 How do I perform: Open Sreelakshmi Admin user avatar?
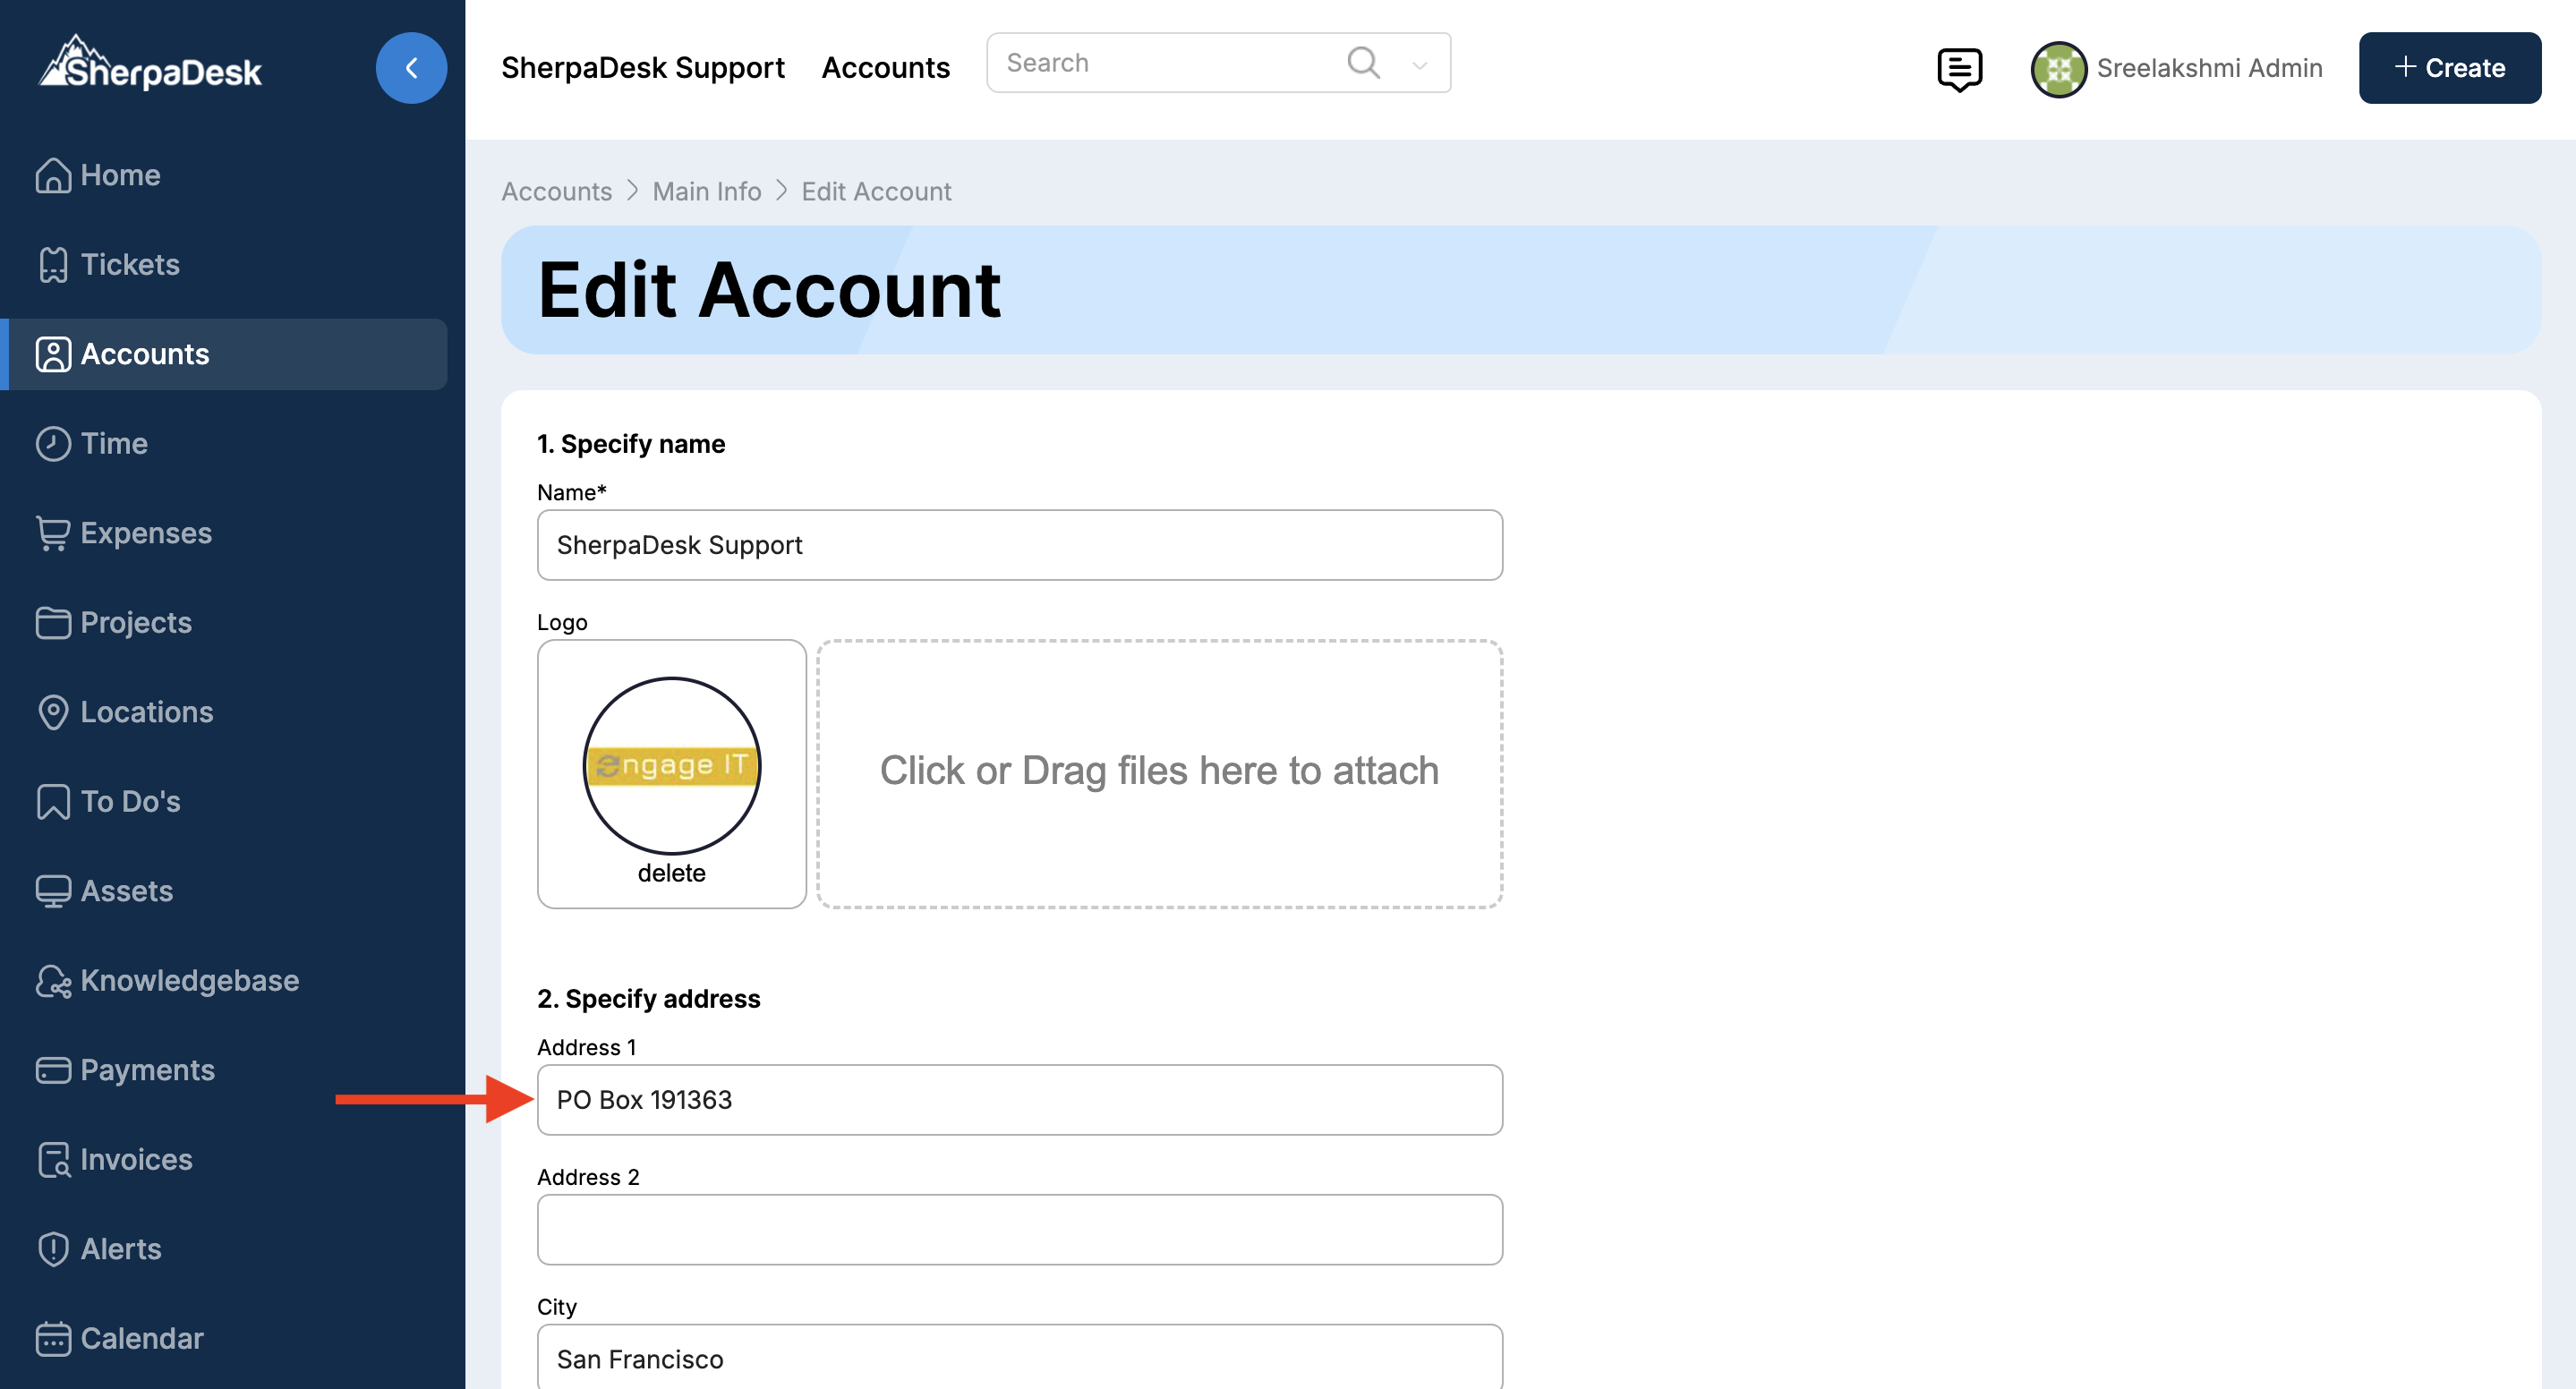2058,69
